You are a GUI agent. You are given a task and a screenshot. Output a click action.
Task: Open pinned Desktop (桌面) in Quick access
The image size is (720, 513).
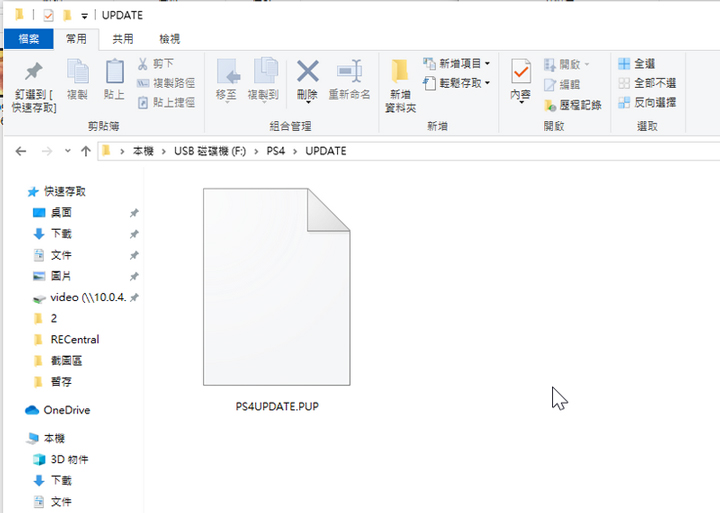[x=61, y=213]
